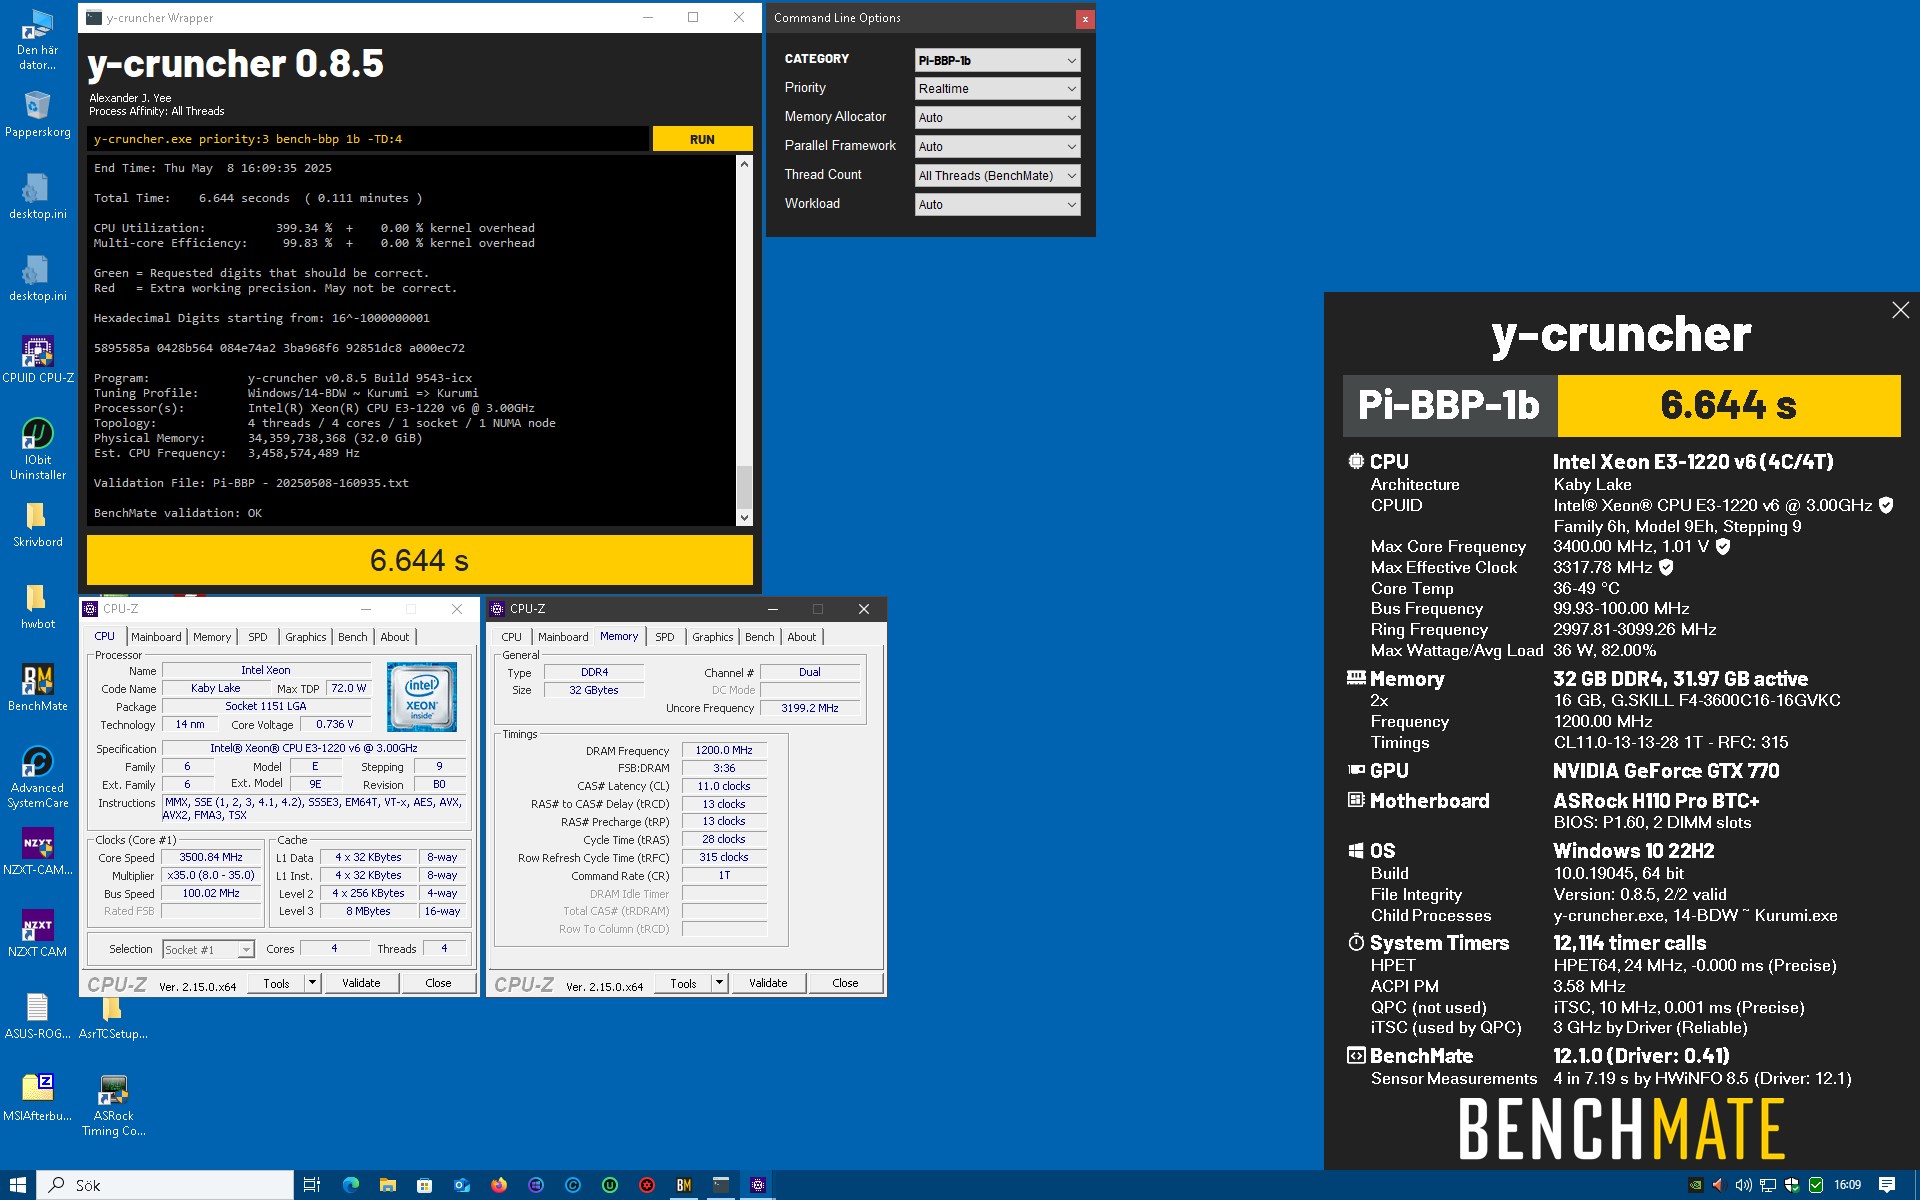Screen dimensions: 1920x1200
Task: Click Tools button in left CPU-Z window
Action: 276,983
